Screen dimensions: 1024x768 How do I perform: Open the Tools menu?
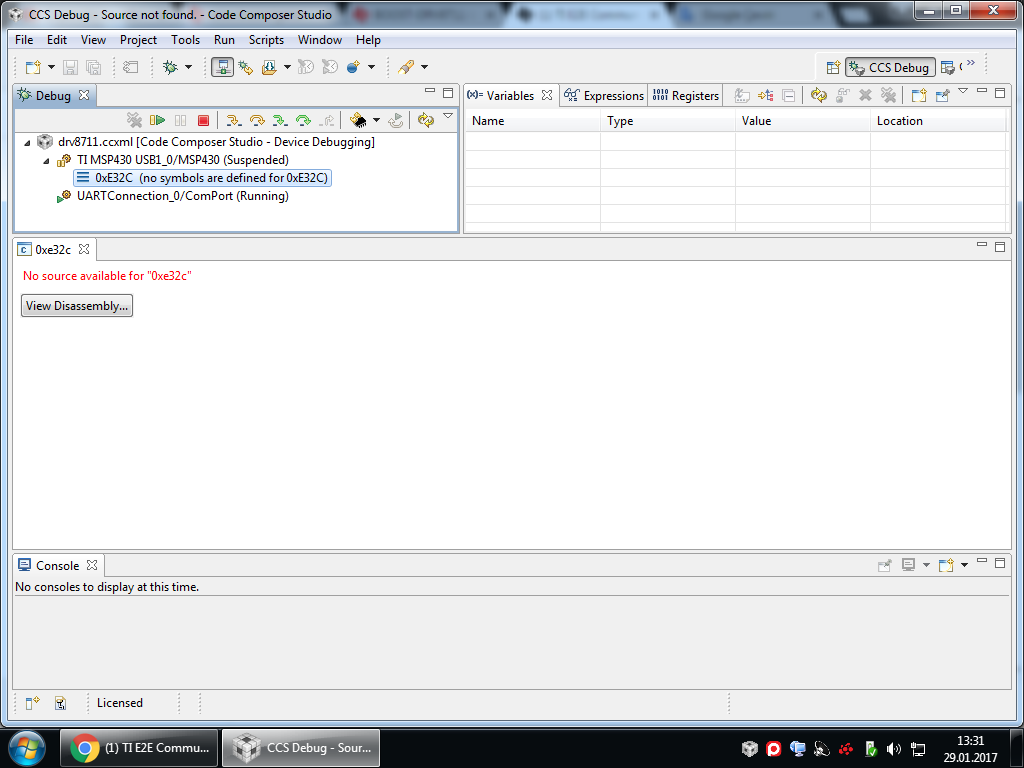185,40
